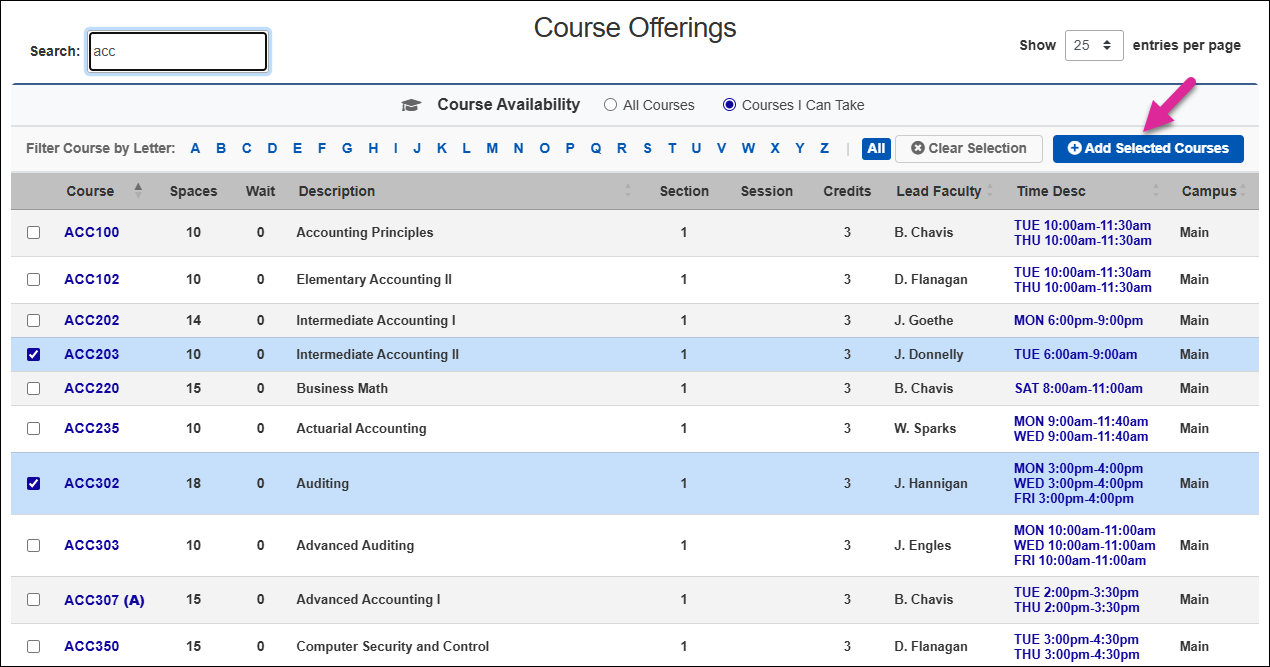
Task: Click the Clear Selection button
Action: click(x=969, y=149)
